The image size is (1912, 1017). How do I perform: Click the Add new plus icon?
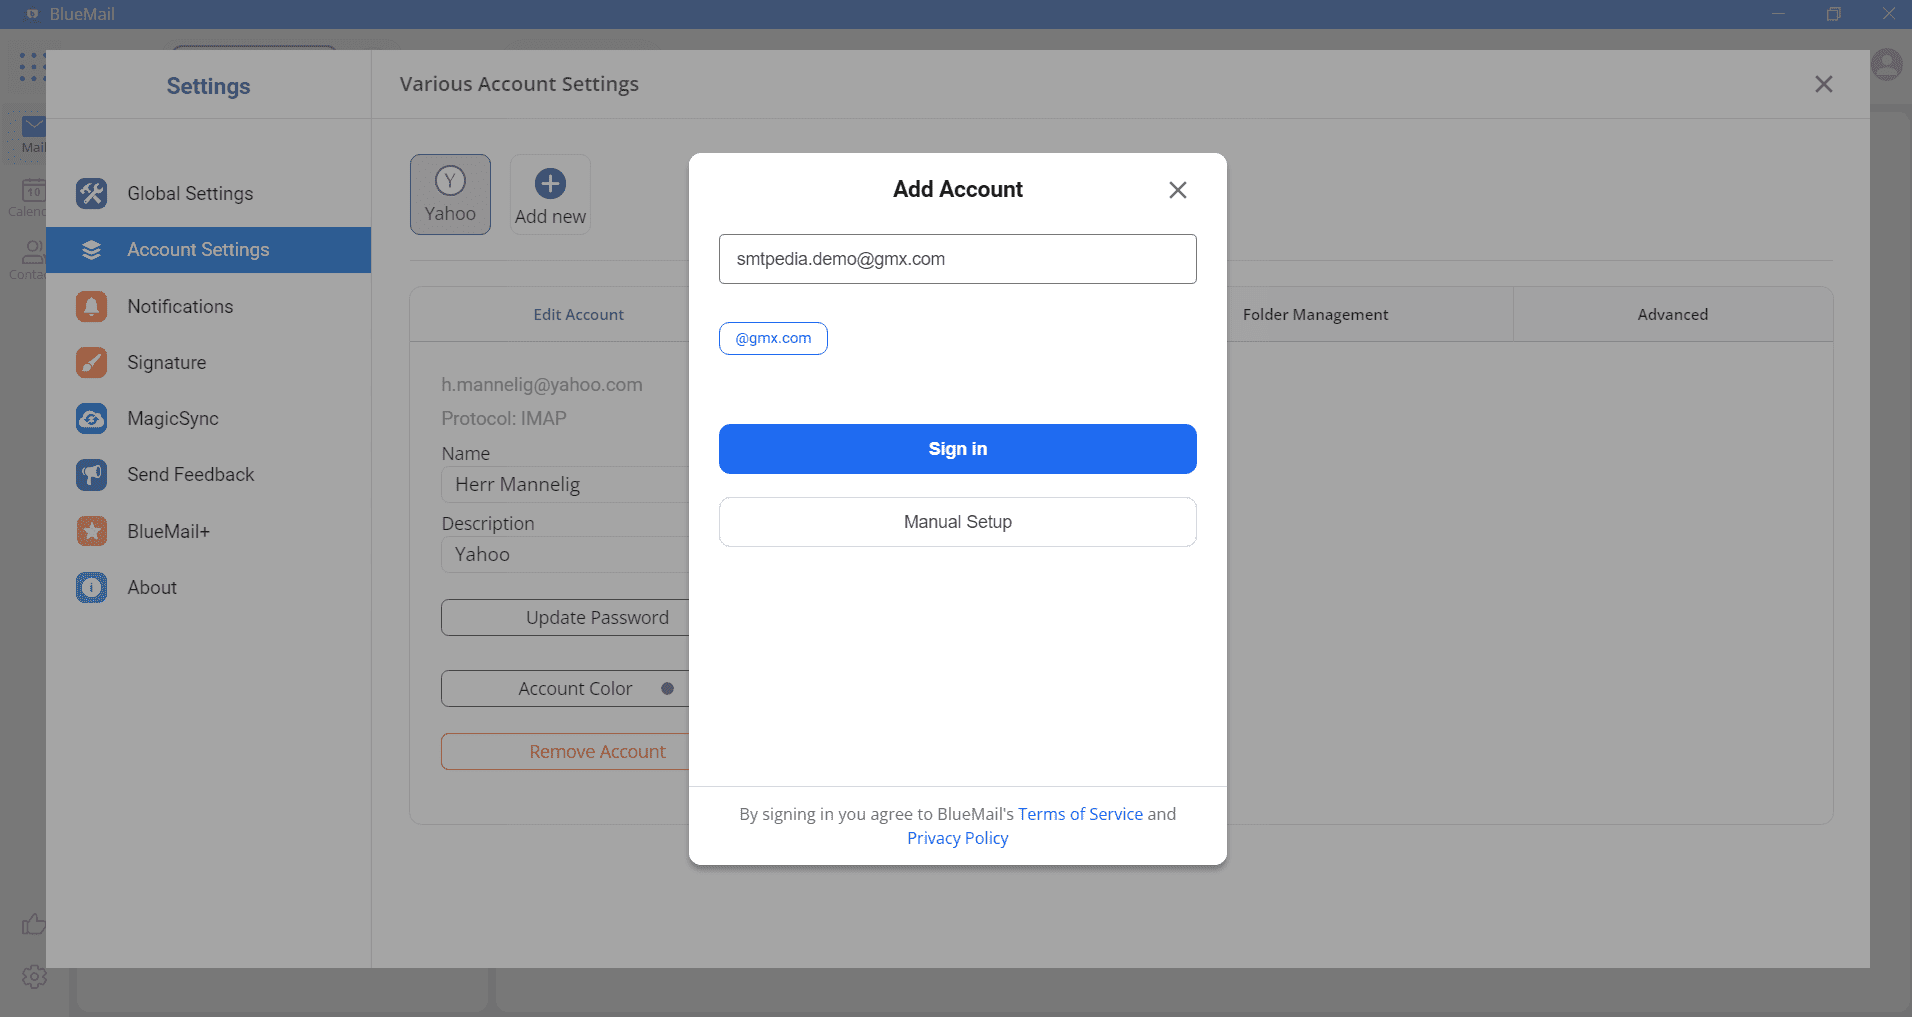[x=550, y=184]
